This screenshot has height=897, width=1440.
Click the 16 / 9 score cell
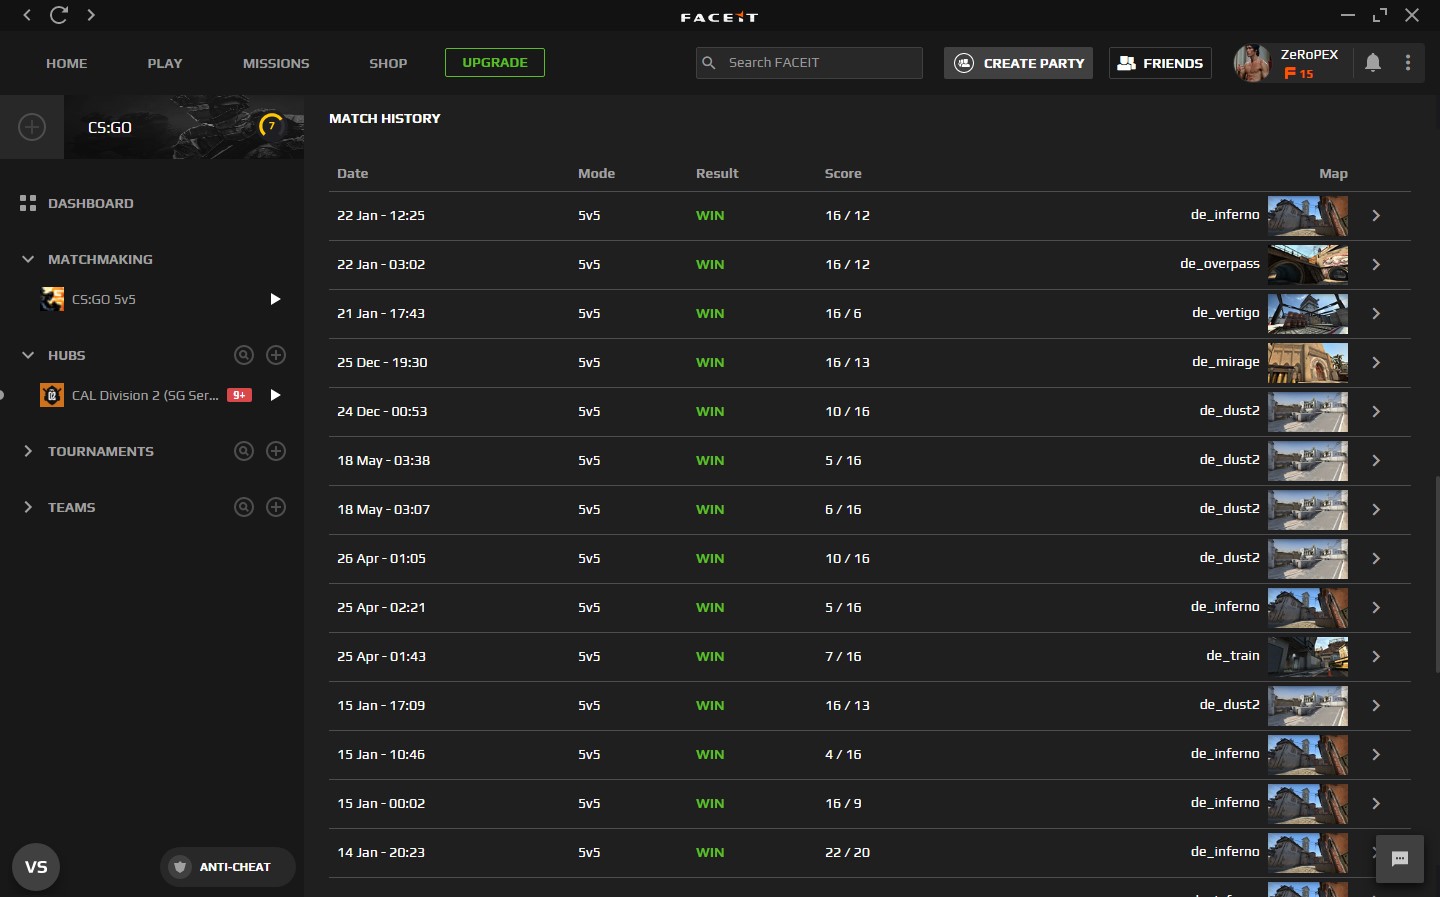pyautogui.click(x=843, y=803)
